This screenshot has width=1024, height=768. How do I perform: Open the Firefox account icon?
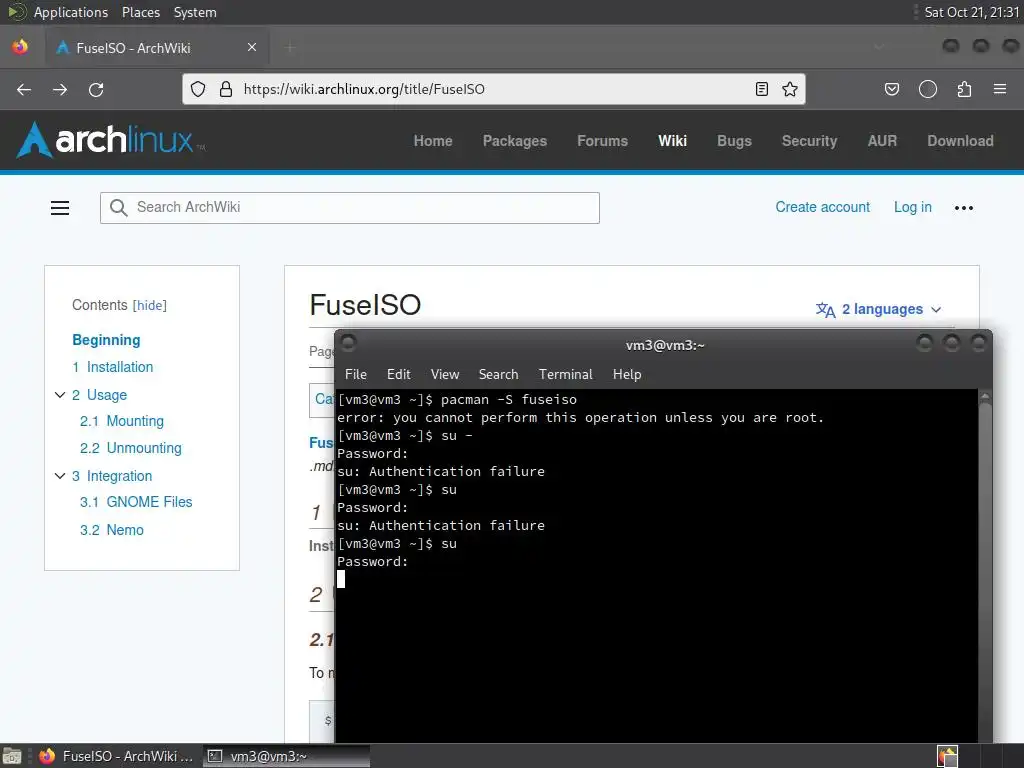tap(927, 89)
